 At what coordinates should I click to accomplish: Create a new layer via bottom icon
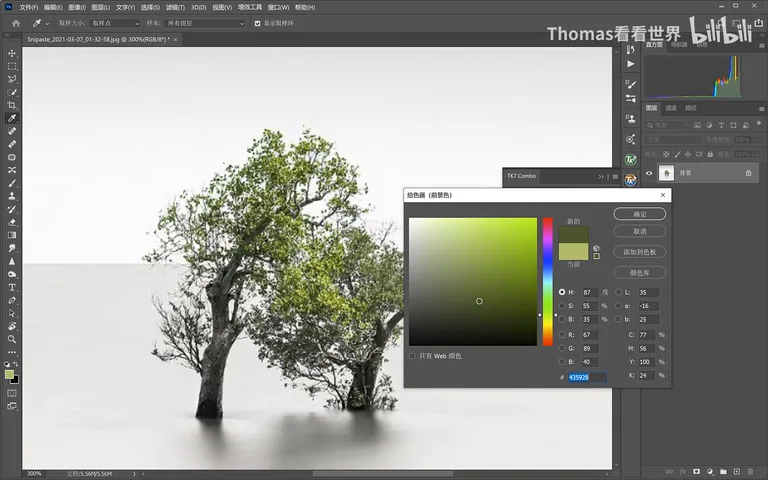tap(737, 472)
